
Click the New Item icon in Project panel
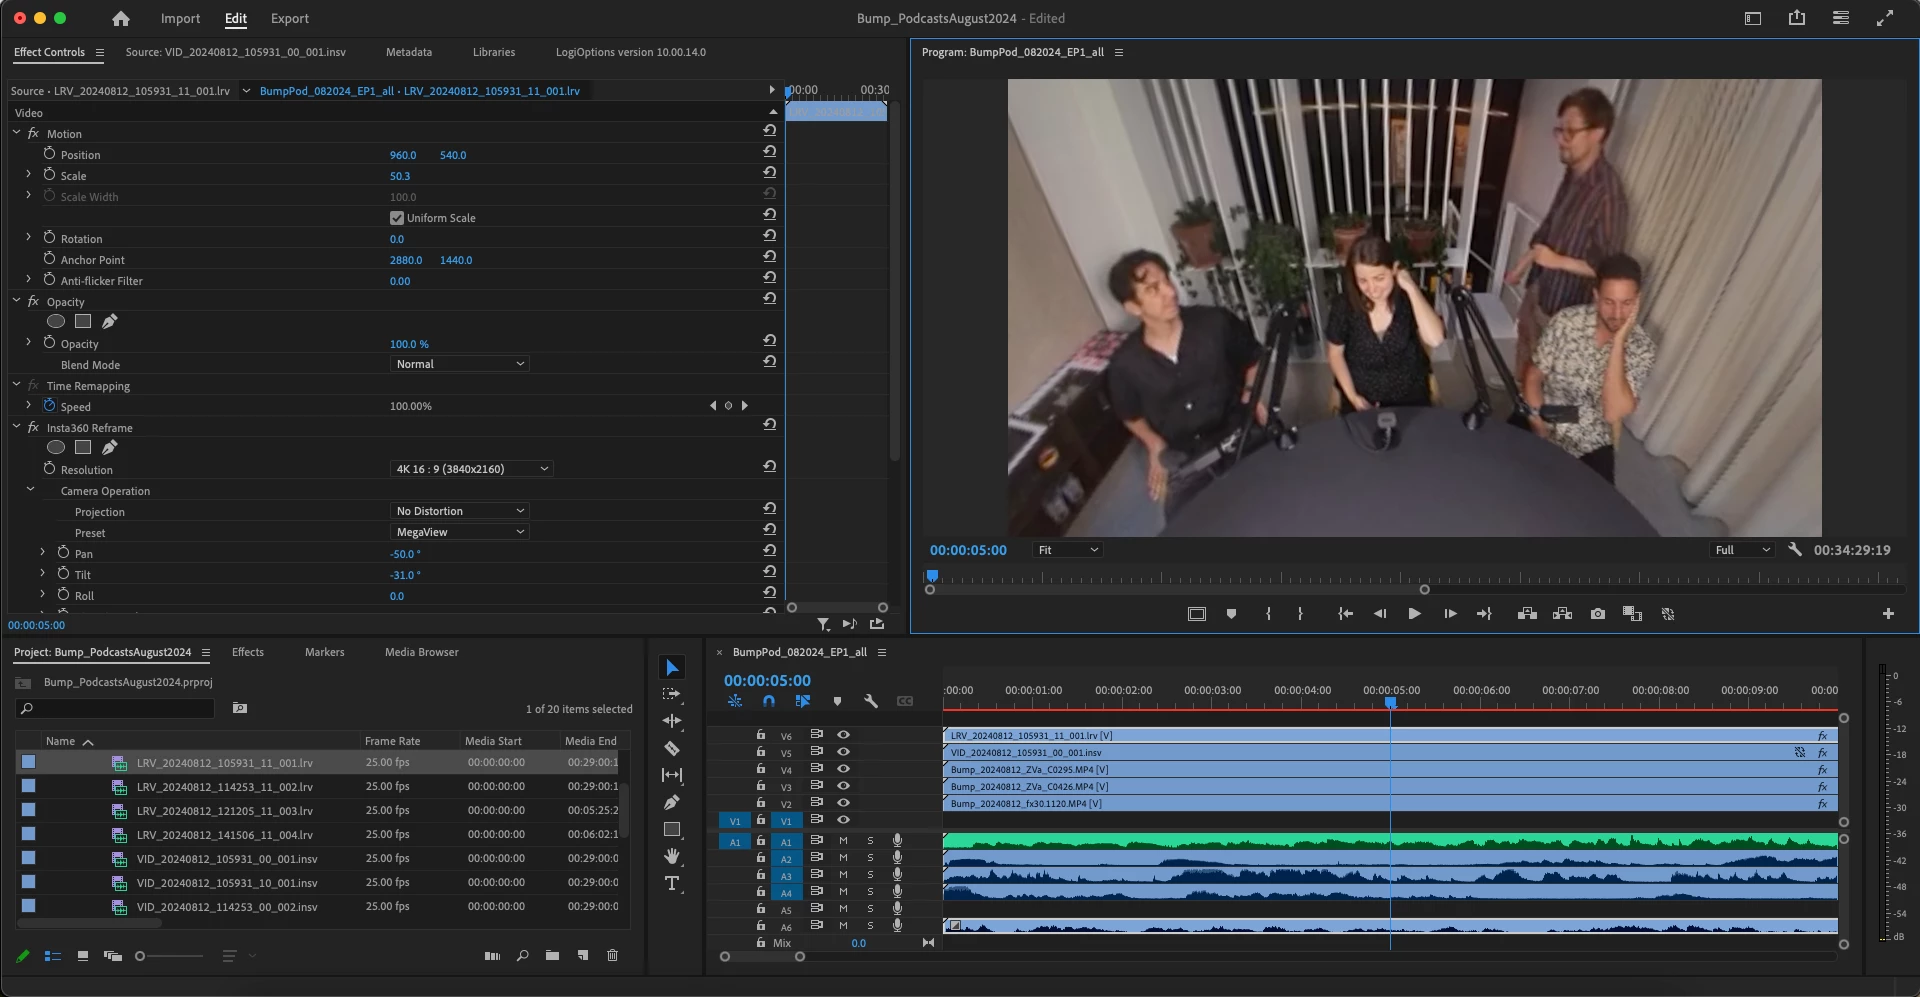(583, 956)
